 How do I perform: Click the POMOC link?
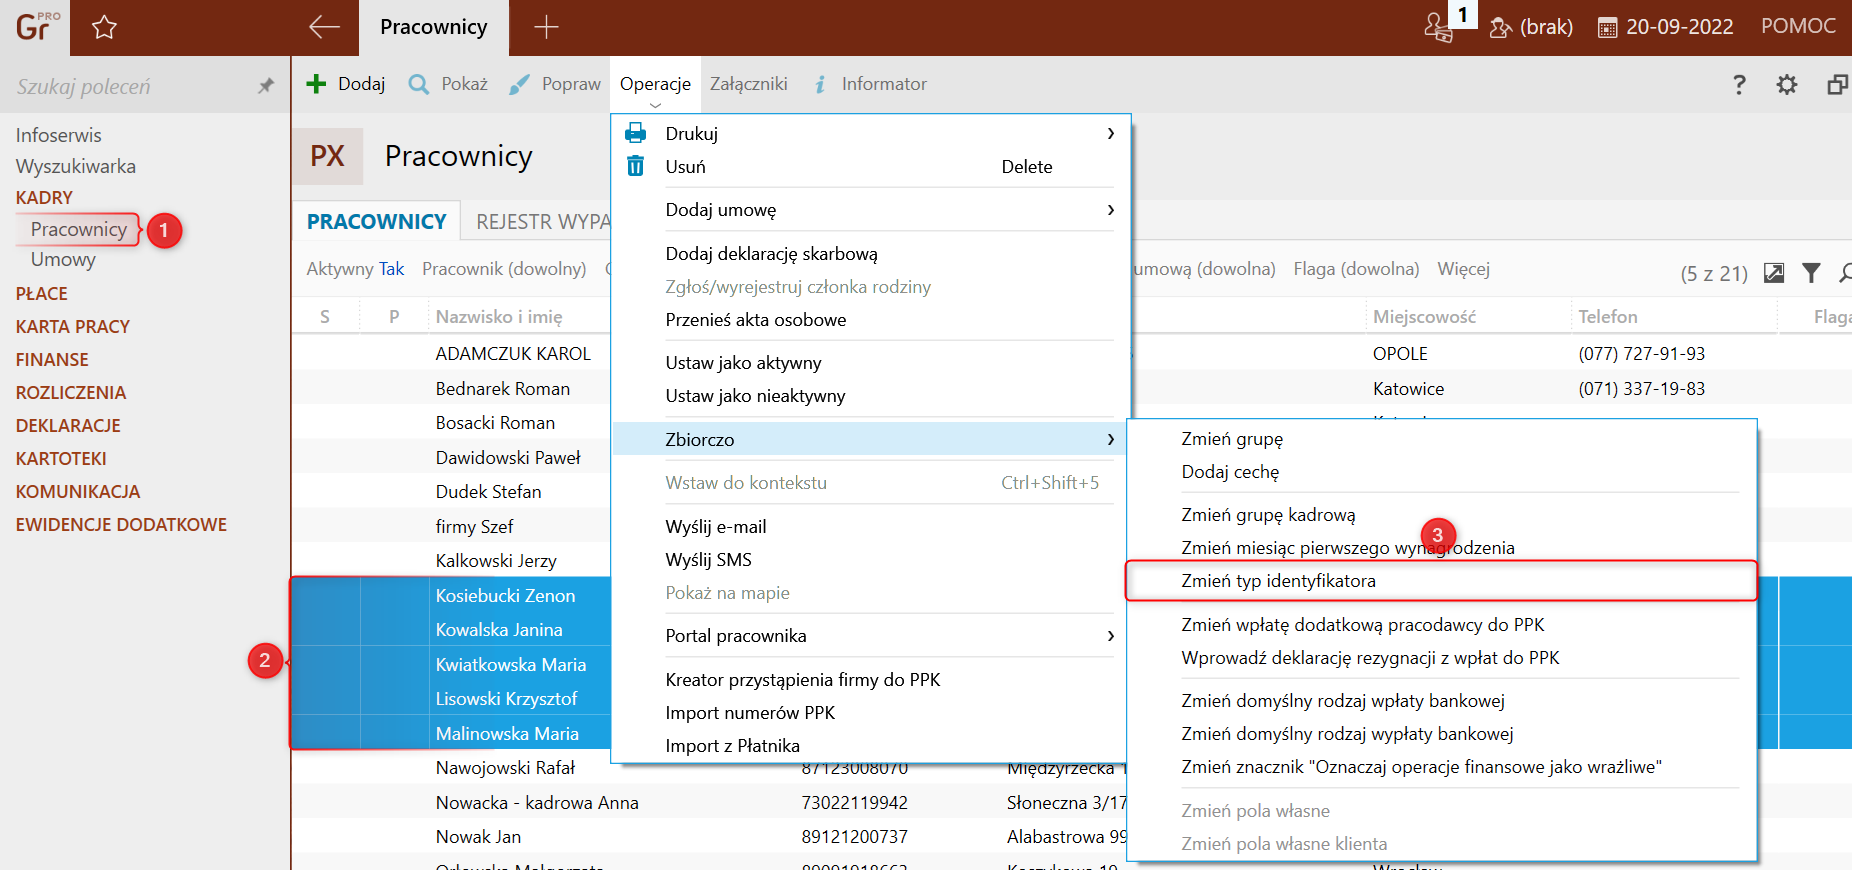[x=1797, y=26]
